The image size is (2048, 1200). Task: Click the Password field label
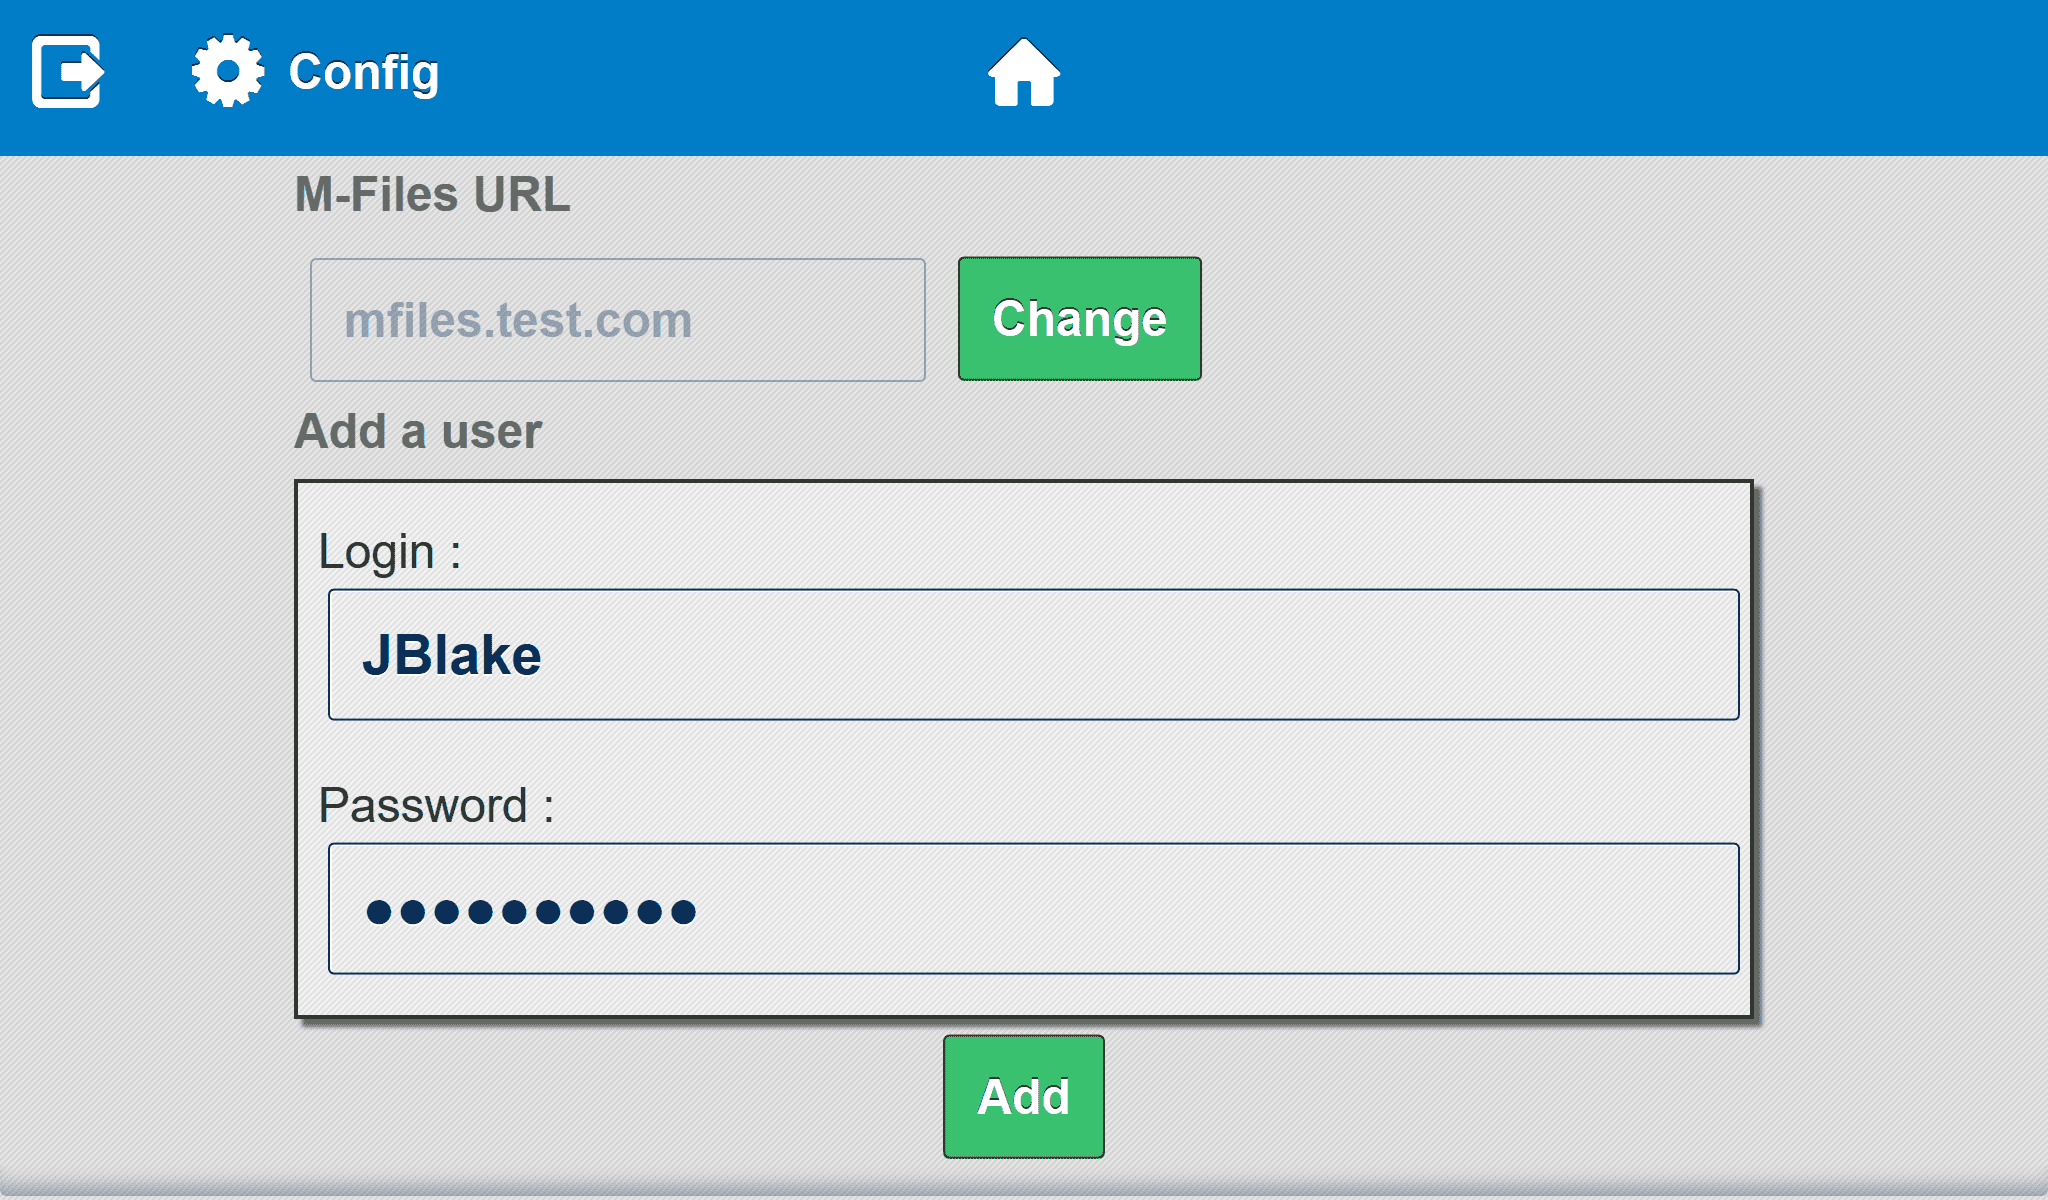click(x=435, y=806)
